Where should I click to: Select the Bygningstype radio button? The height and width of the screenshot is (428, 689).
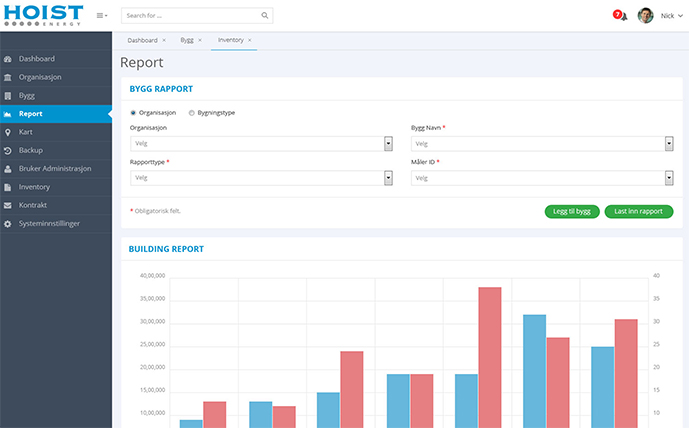[x=192, y=113]
